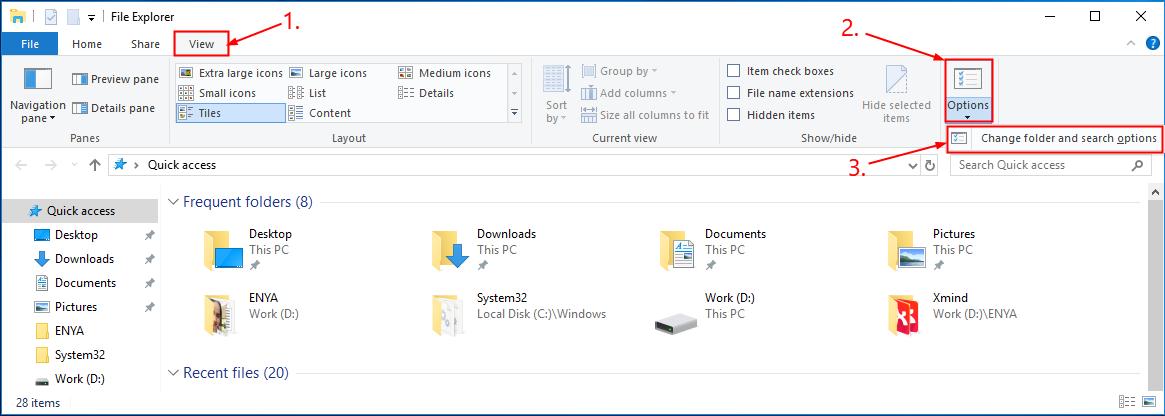Switch to the Share ribbon tab
1165x416 pixels.
[x=145, y=44]
